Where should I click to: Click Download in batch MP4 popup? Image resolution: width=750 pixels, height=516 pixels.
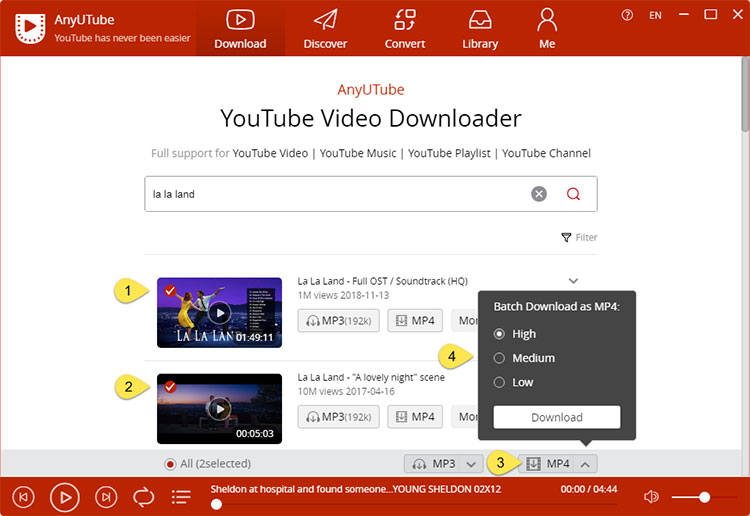point(557,417)
